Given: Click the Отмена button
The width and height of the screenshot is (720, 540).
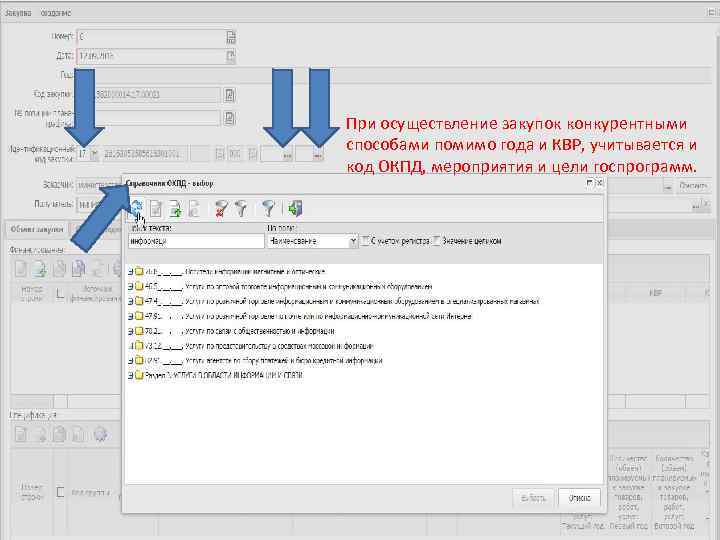Looking at the screenshot, I should tap(579, 498).
